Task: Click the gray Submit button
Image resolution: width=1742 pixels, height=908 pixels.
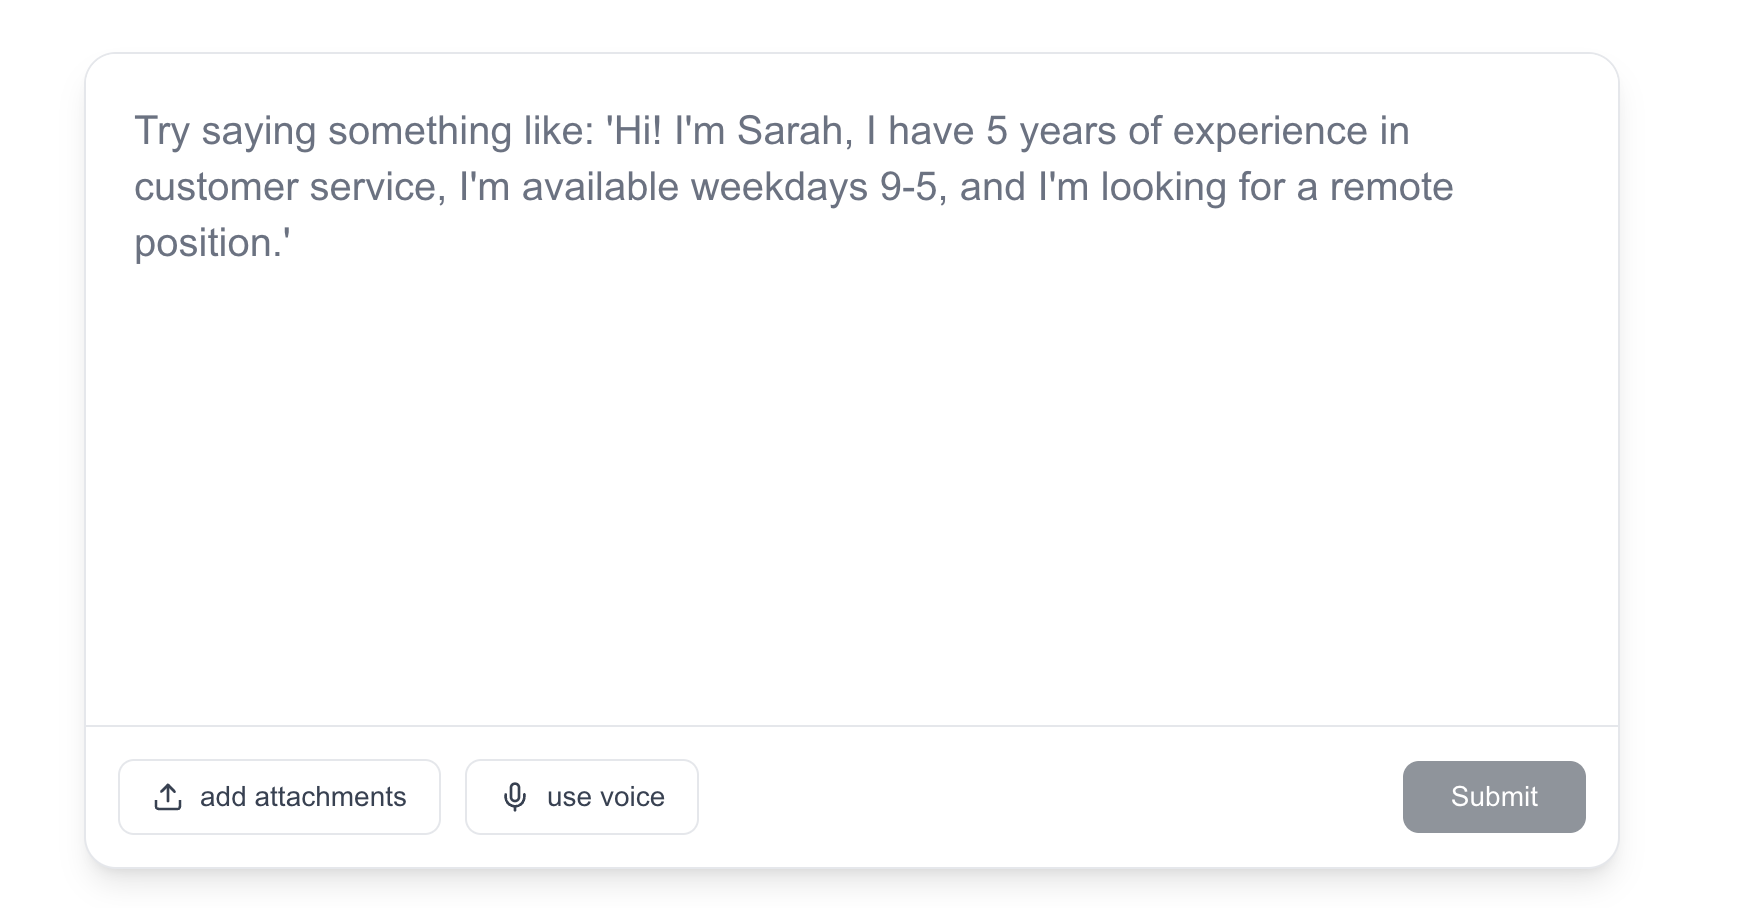Action: click(x=1494, y=797)
